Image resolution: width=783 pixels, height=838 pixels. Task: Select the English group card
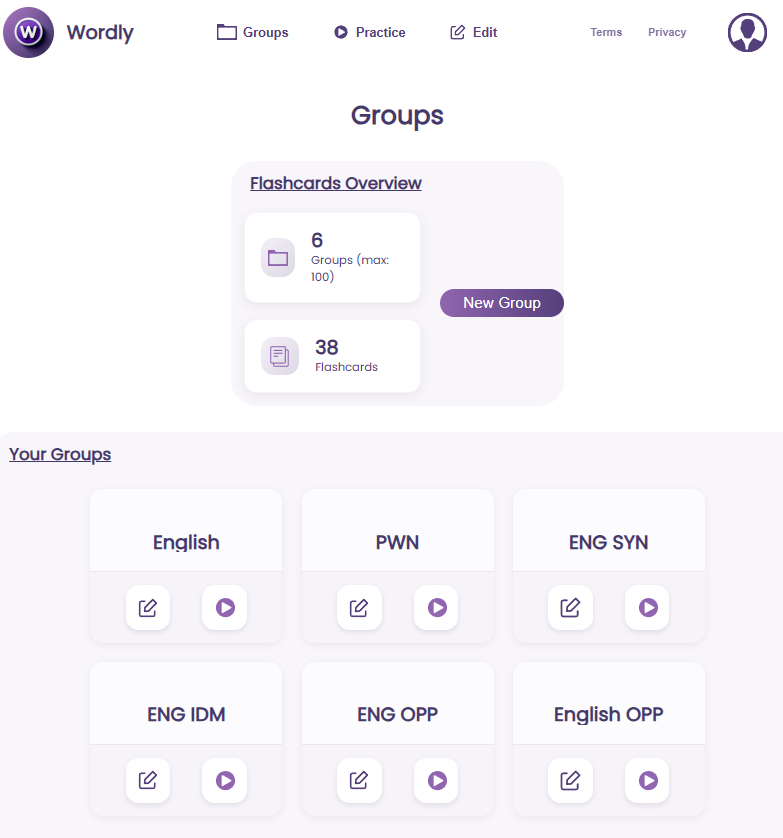(185, 542)
